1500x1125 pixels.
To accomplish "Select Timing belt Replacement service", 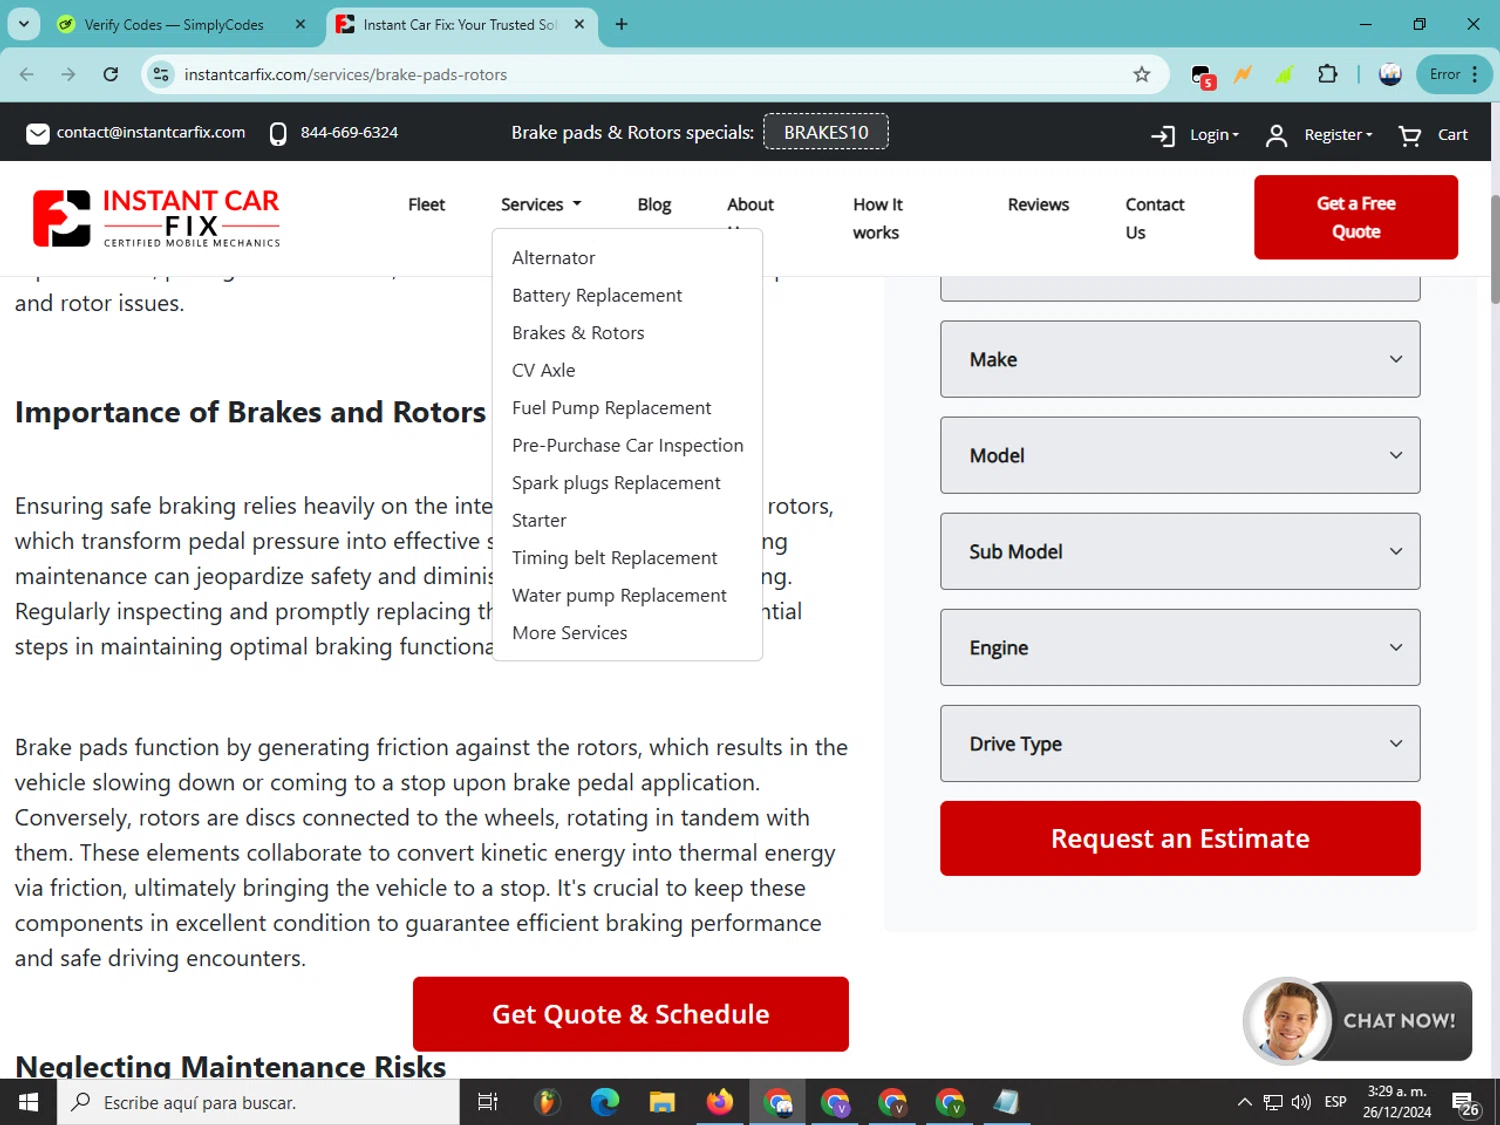I will coord(614,558).
